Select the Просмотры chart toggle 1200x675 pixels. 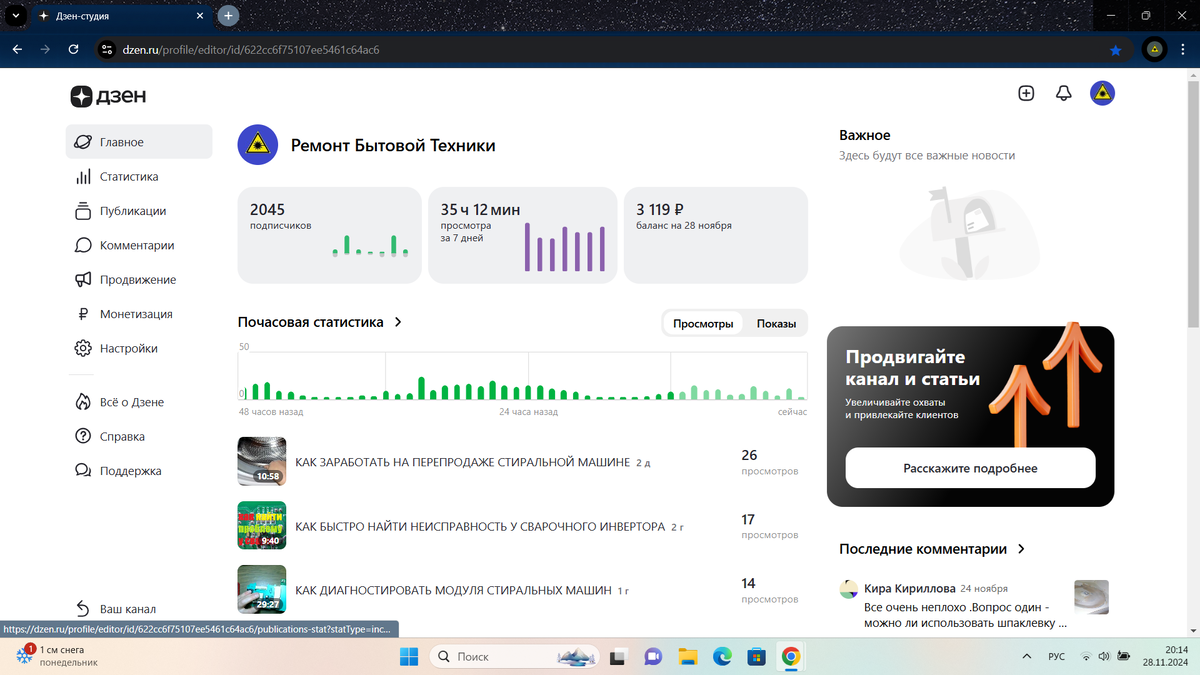click(x=703, y=324)
